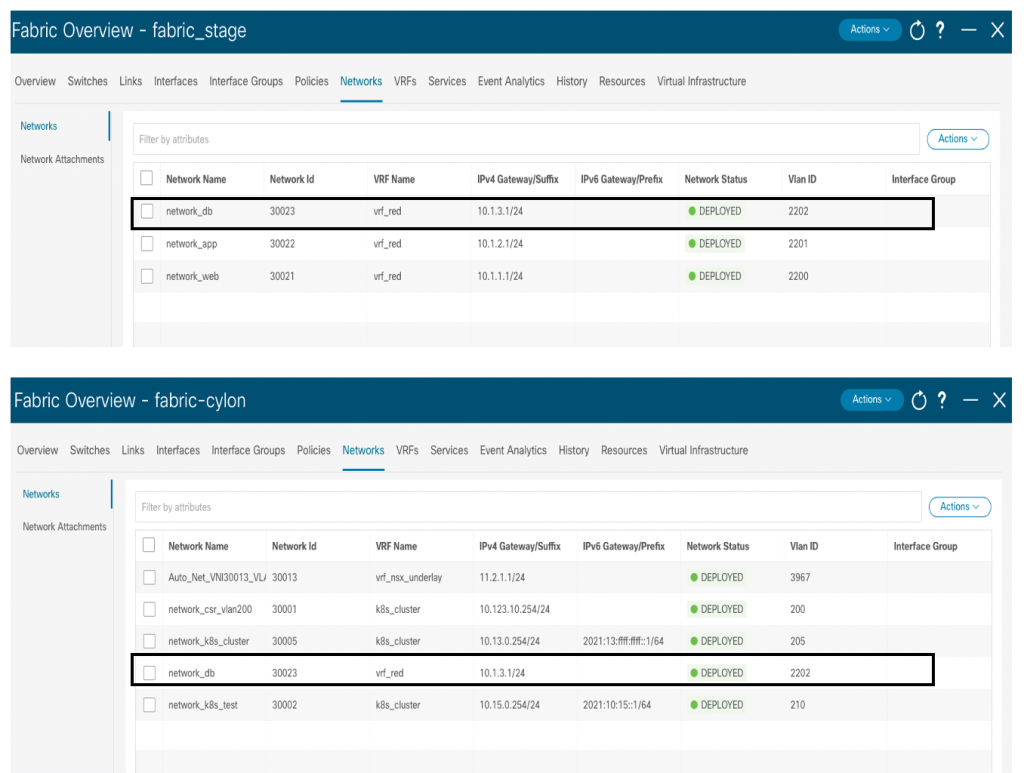The height and width of the screenshot is (773, 1024).
Task: Open blue Actions dropdown in fabric_stage header
Action: point(869,30)
